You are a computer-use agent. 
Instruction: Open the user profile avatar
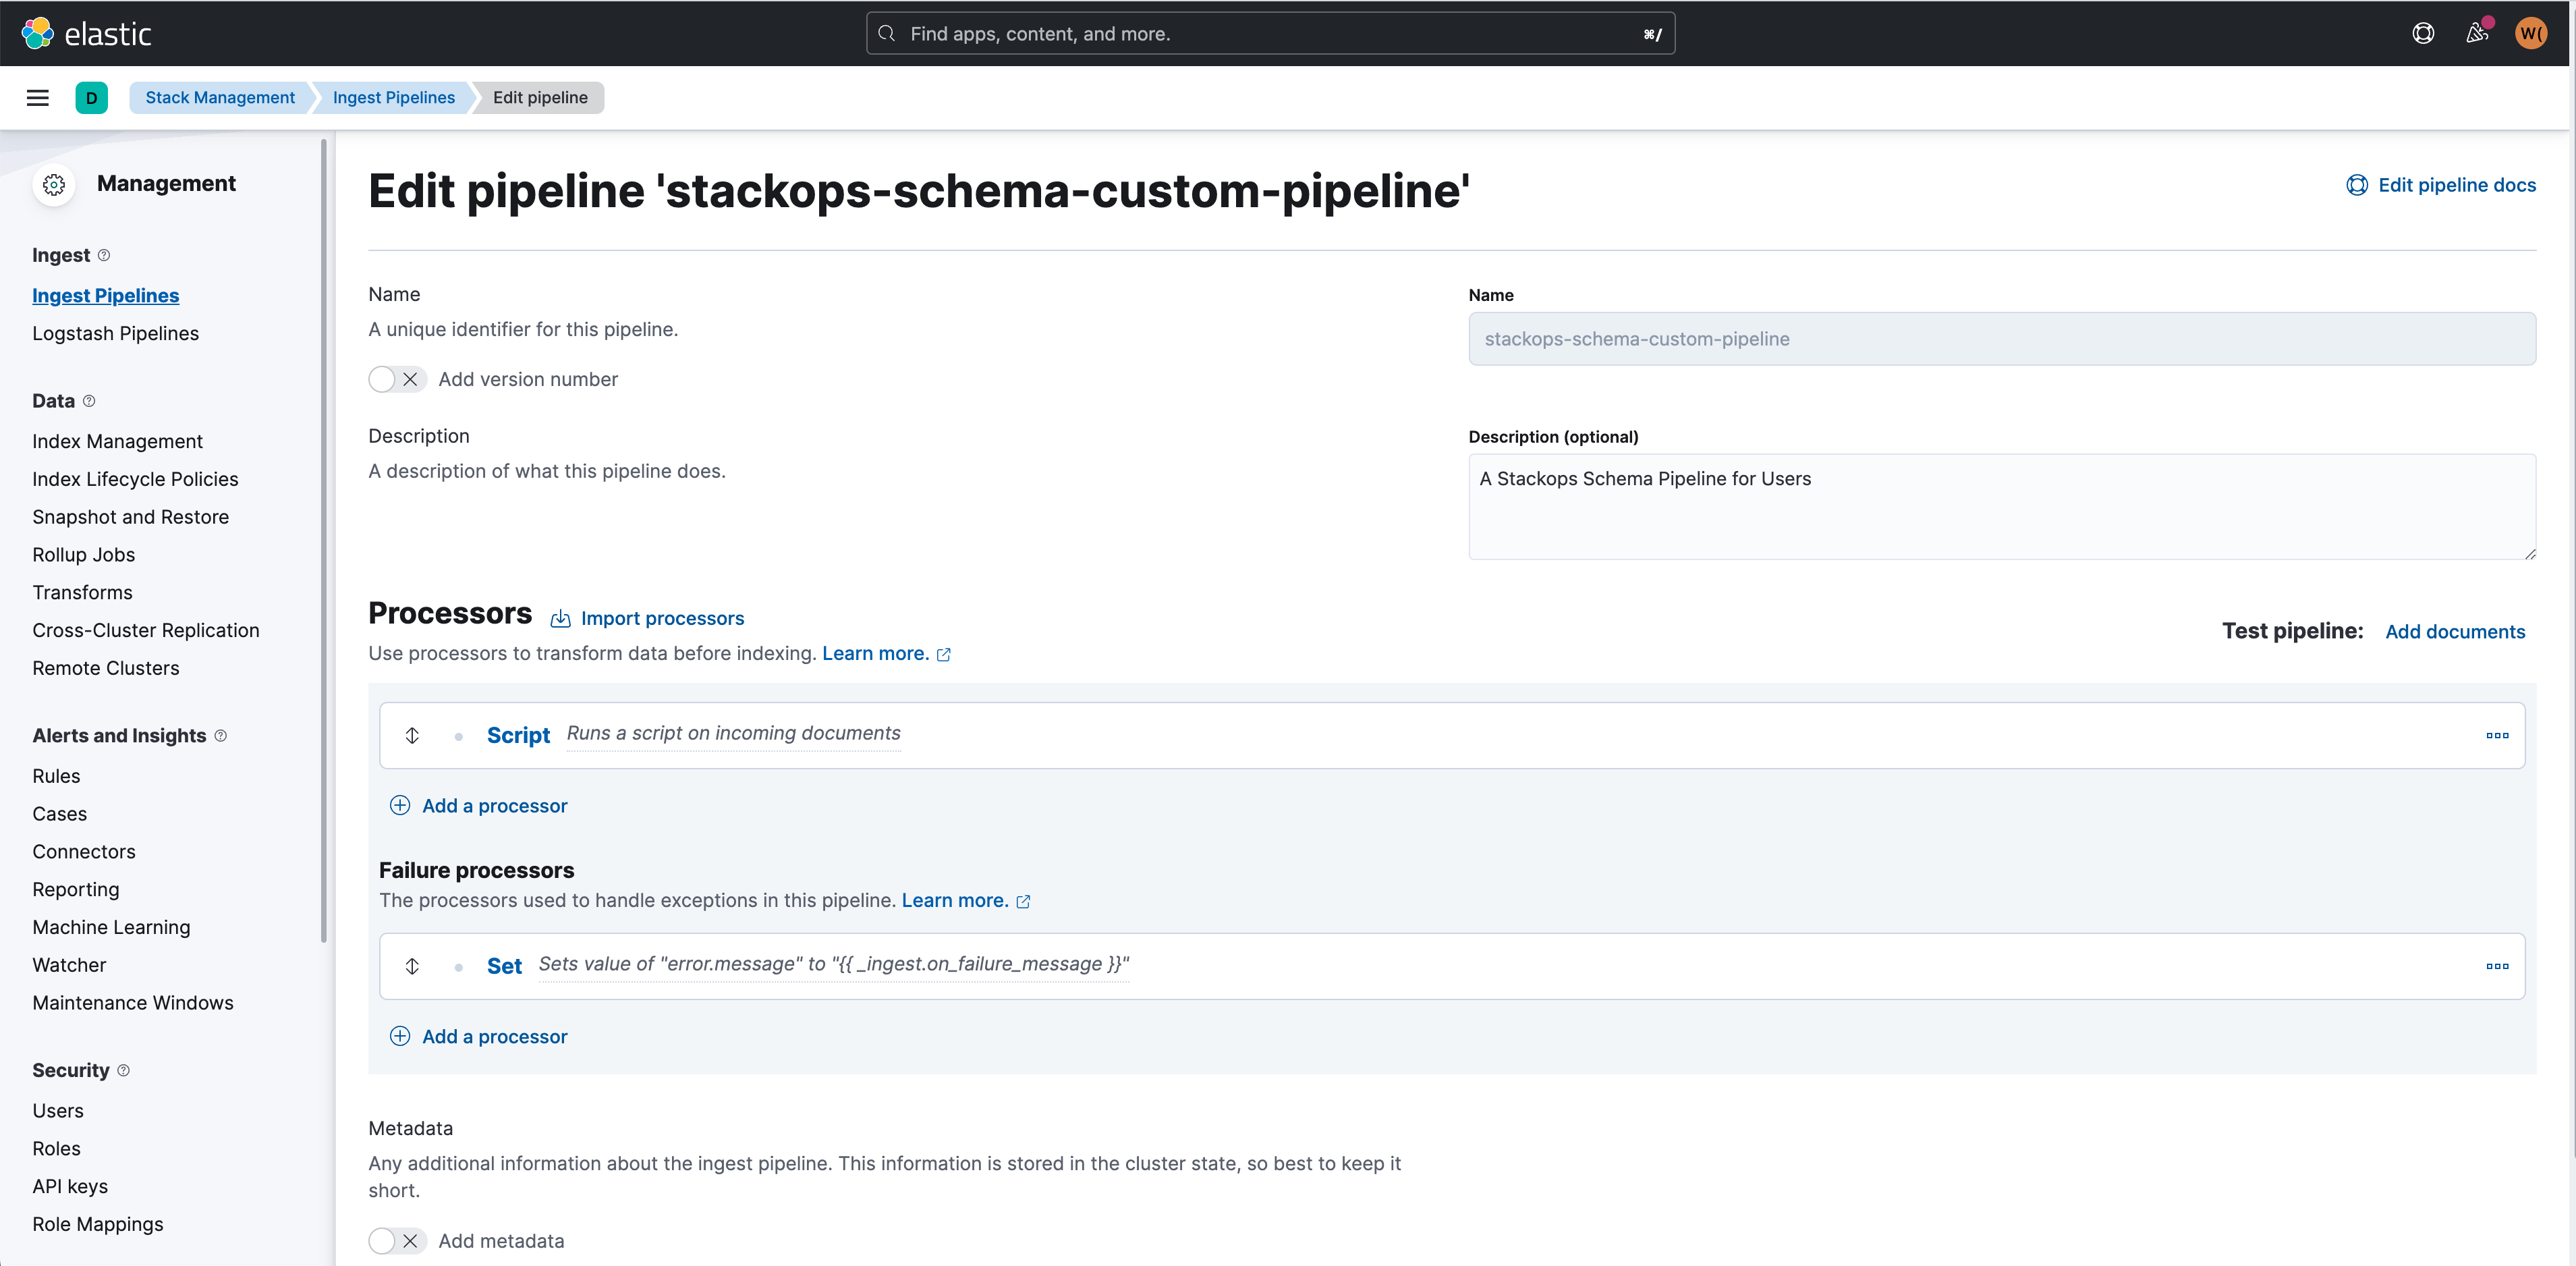2531,33
